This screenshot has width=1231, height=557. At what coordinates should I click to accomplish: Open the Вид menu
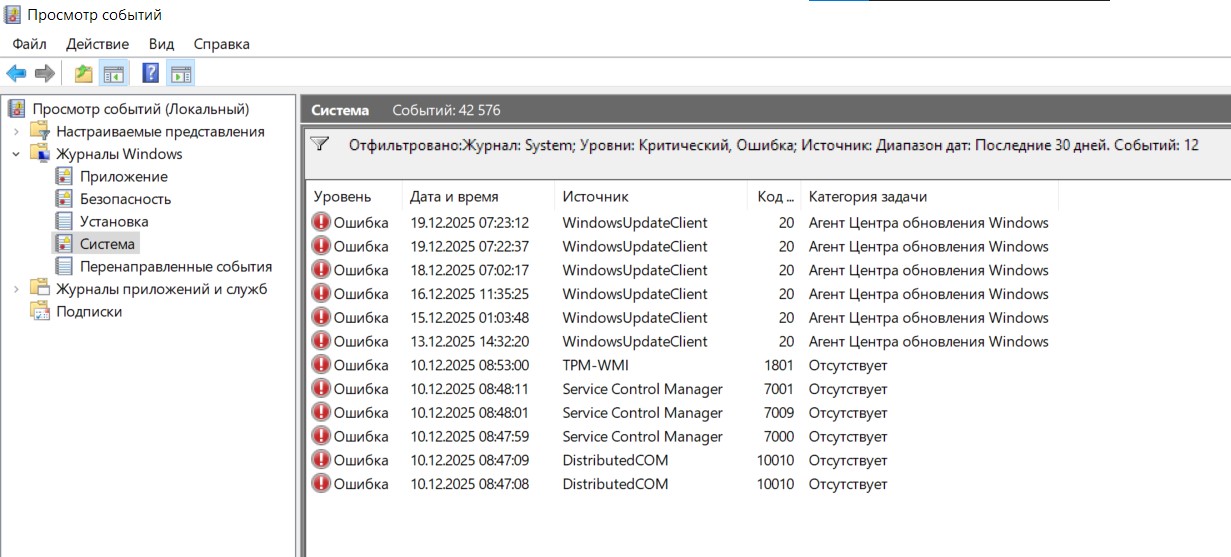tap(161, 44)
